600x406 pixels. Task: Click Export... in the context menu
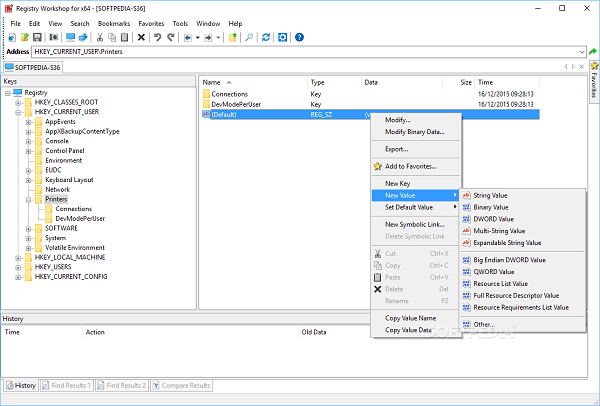pos(397,149)
